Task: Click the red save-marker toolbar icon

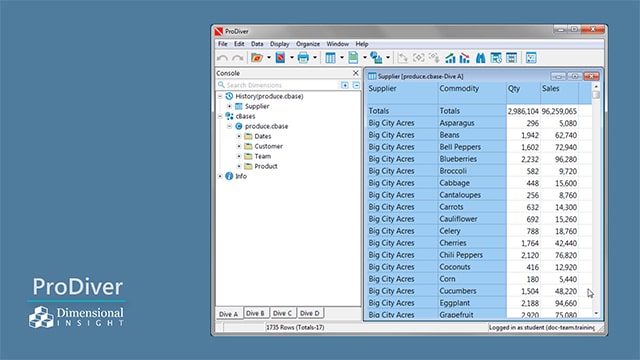Action: point(280,58)
